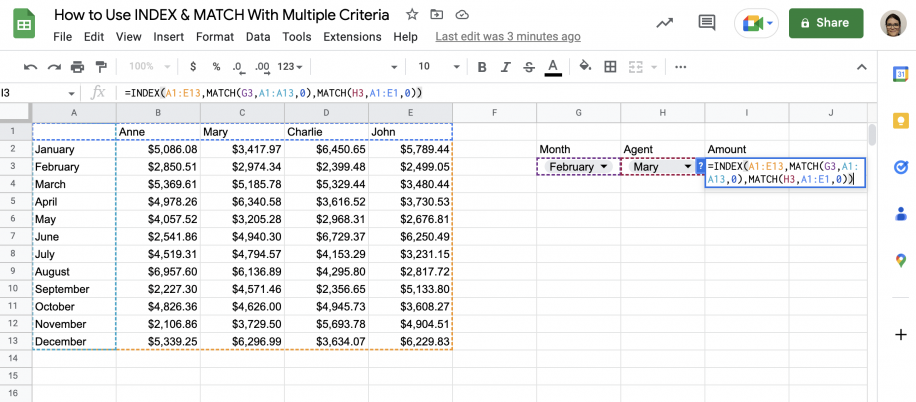Open the 123 more formats dropdown
916x402 pixels.
(x=290, y=67)
